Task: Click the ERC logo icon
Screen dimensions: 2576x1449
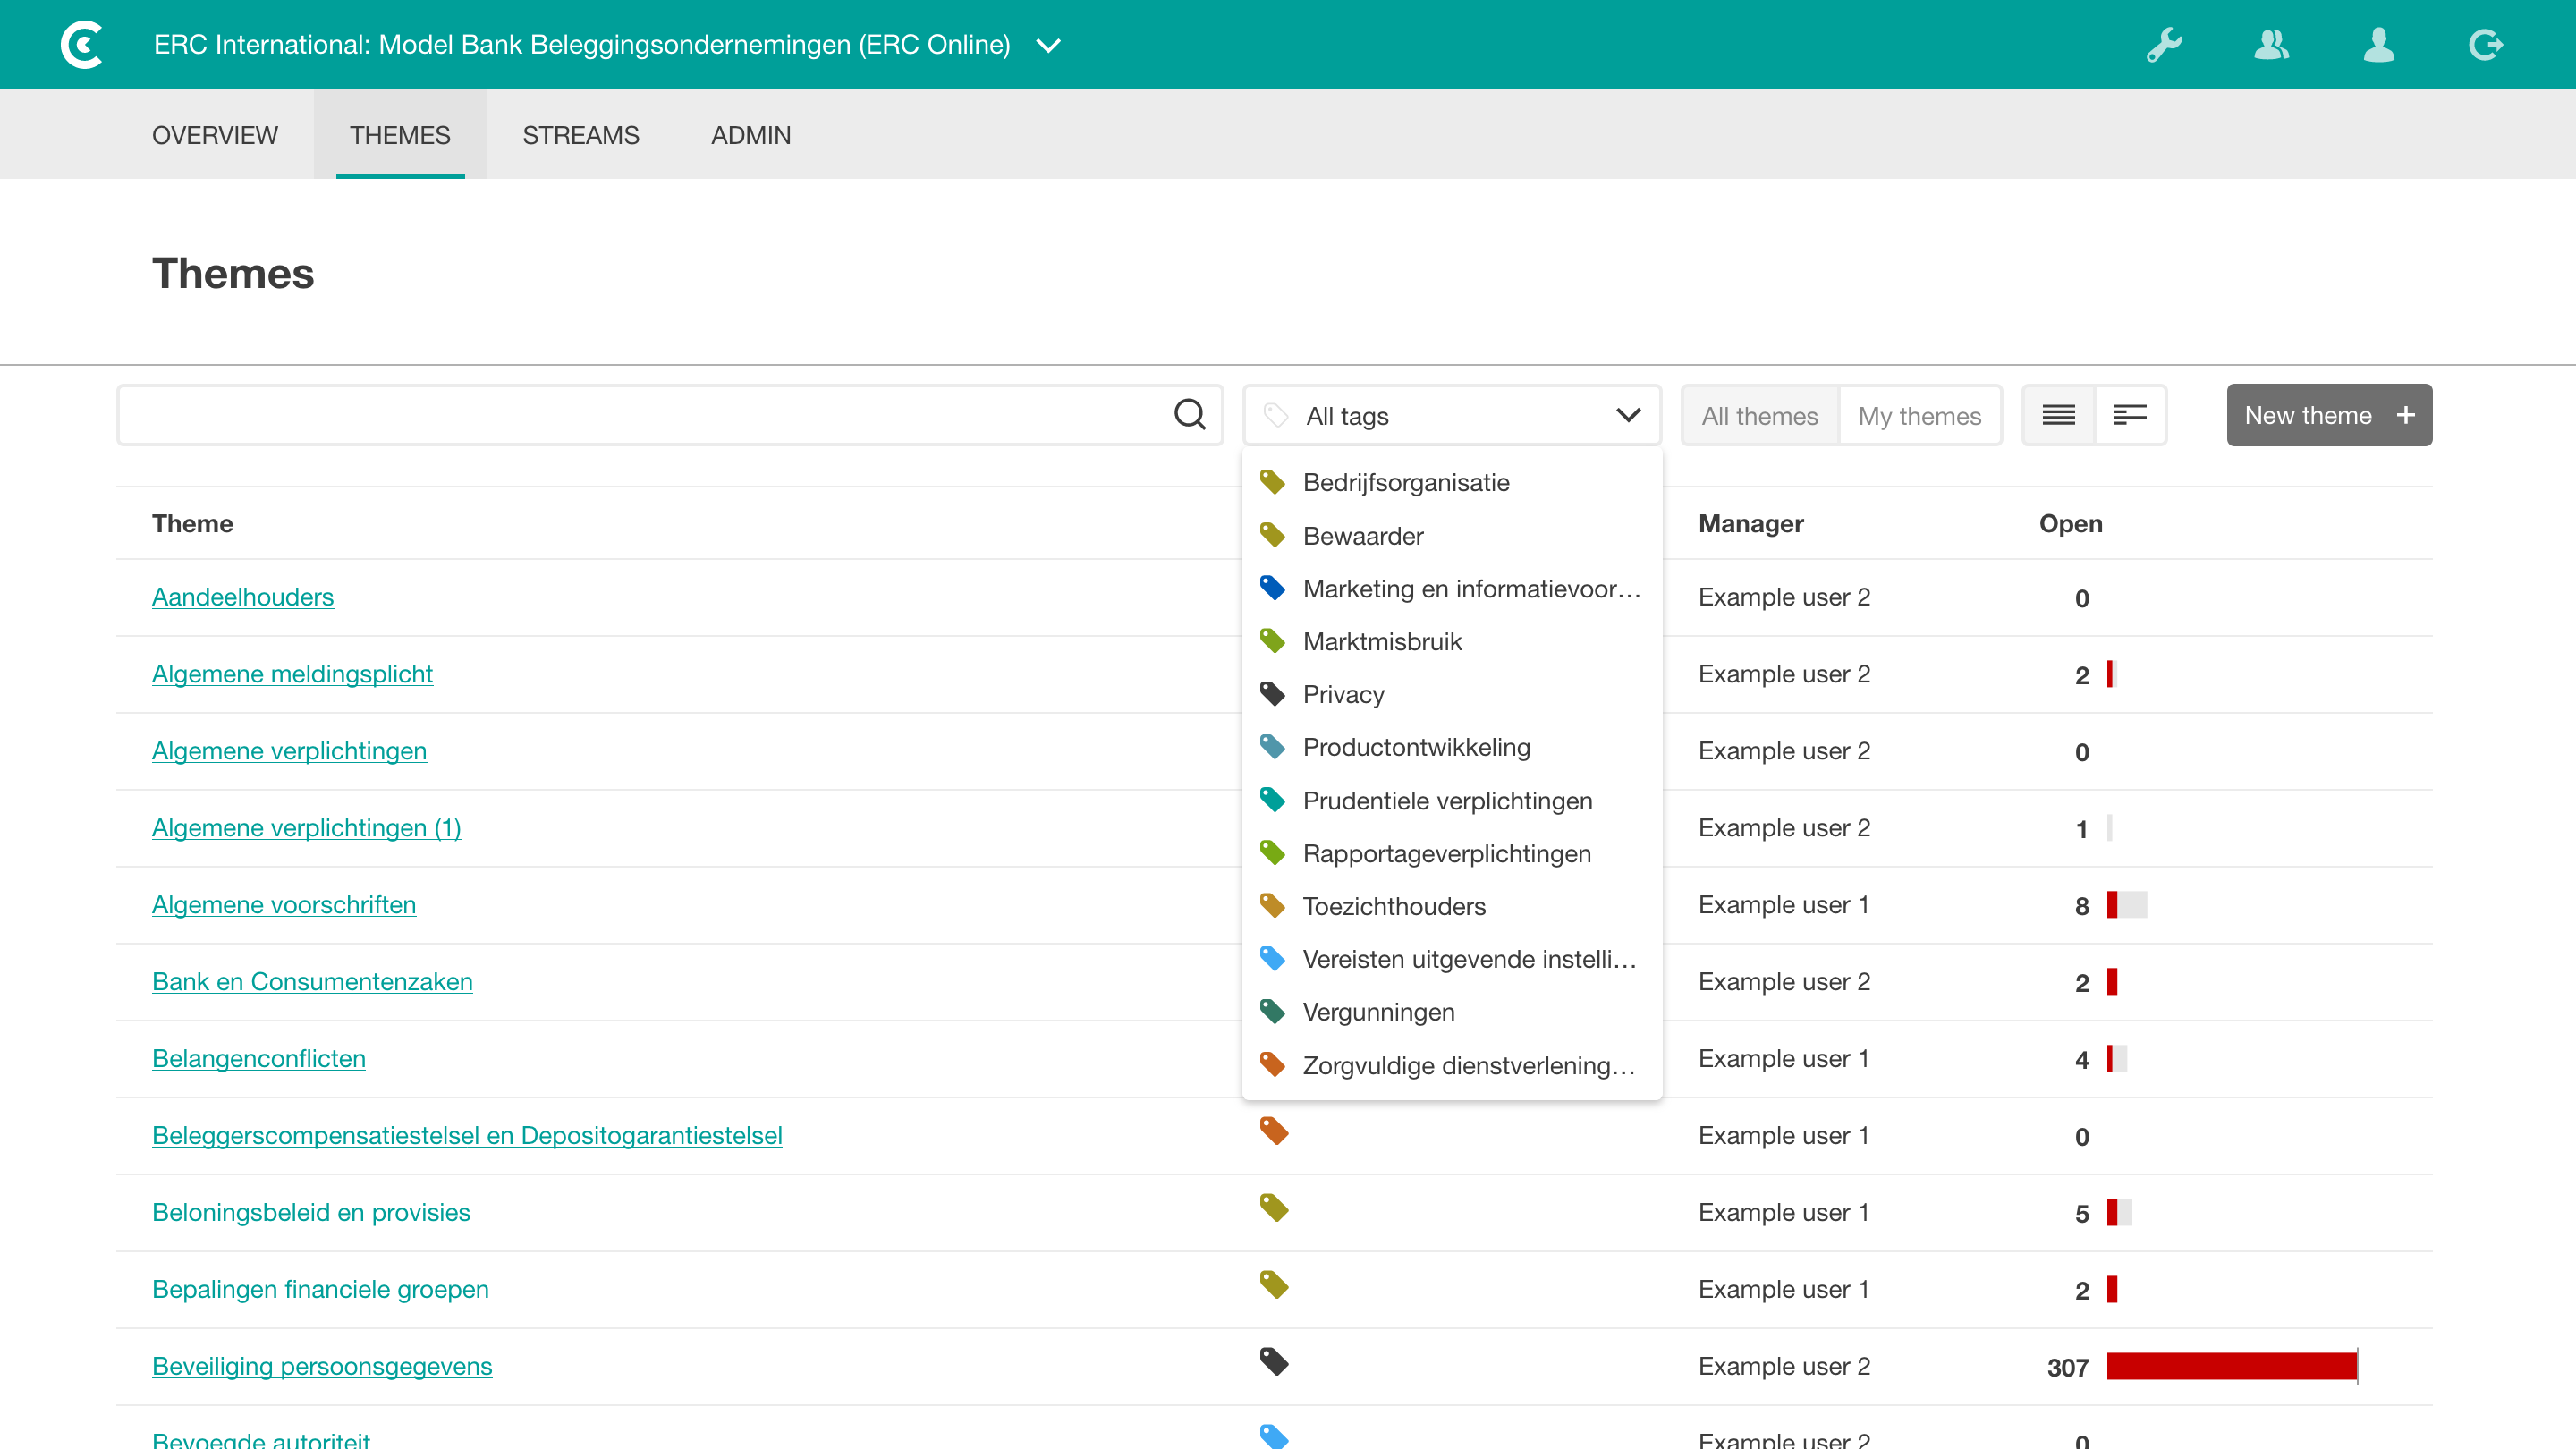Action: [x=81, y=45]
